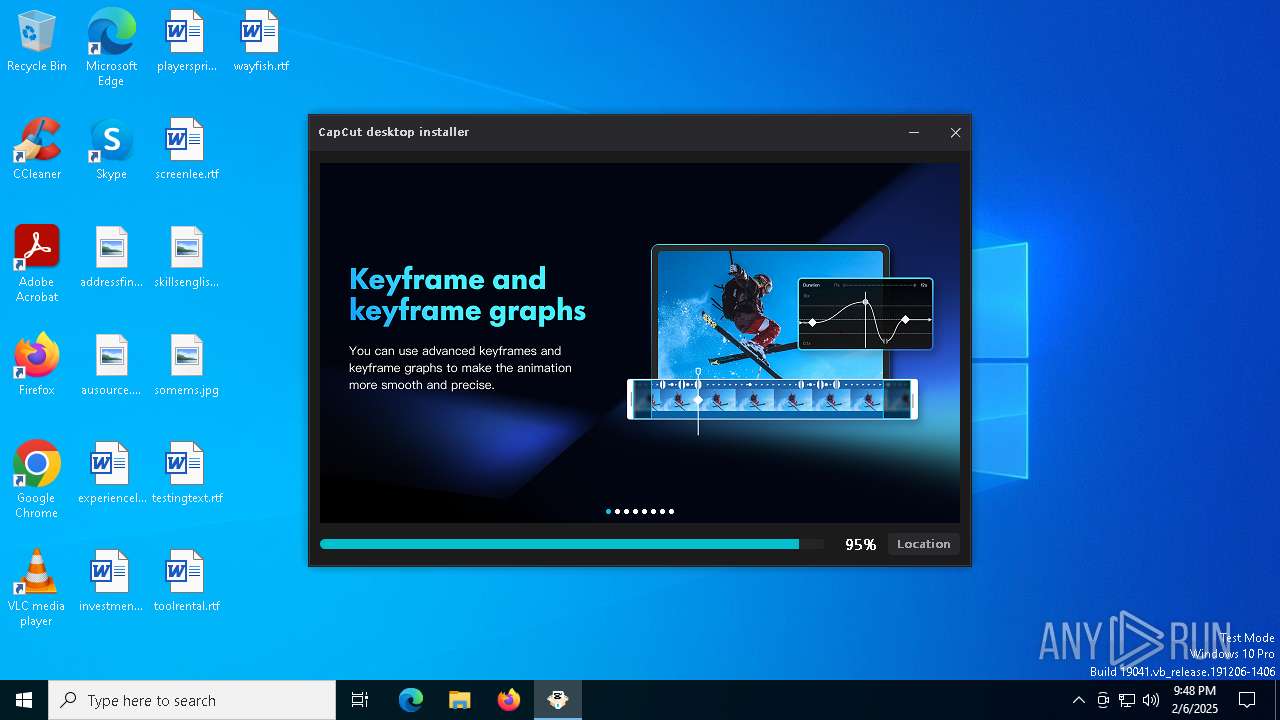The image size is (1280, 720).
Task: Switch to CapCut installer taskbar button
Action: tap(557, 700)
